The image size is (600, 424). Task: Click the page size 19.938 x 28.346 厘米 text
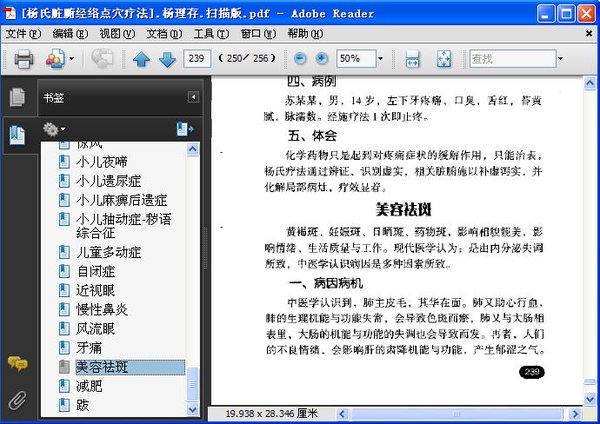[x=271, y=414]
